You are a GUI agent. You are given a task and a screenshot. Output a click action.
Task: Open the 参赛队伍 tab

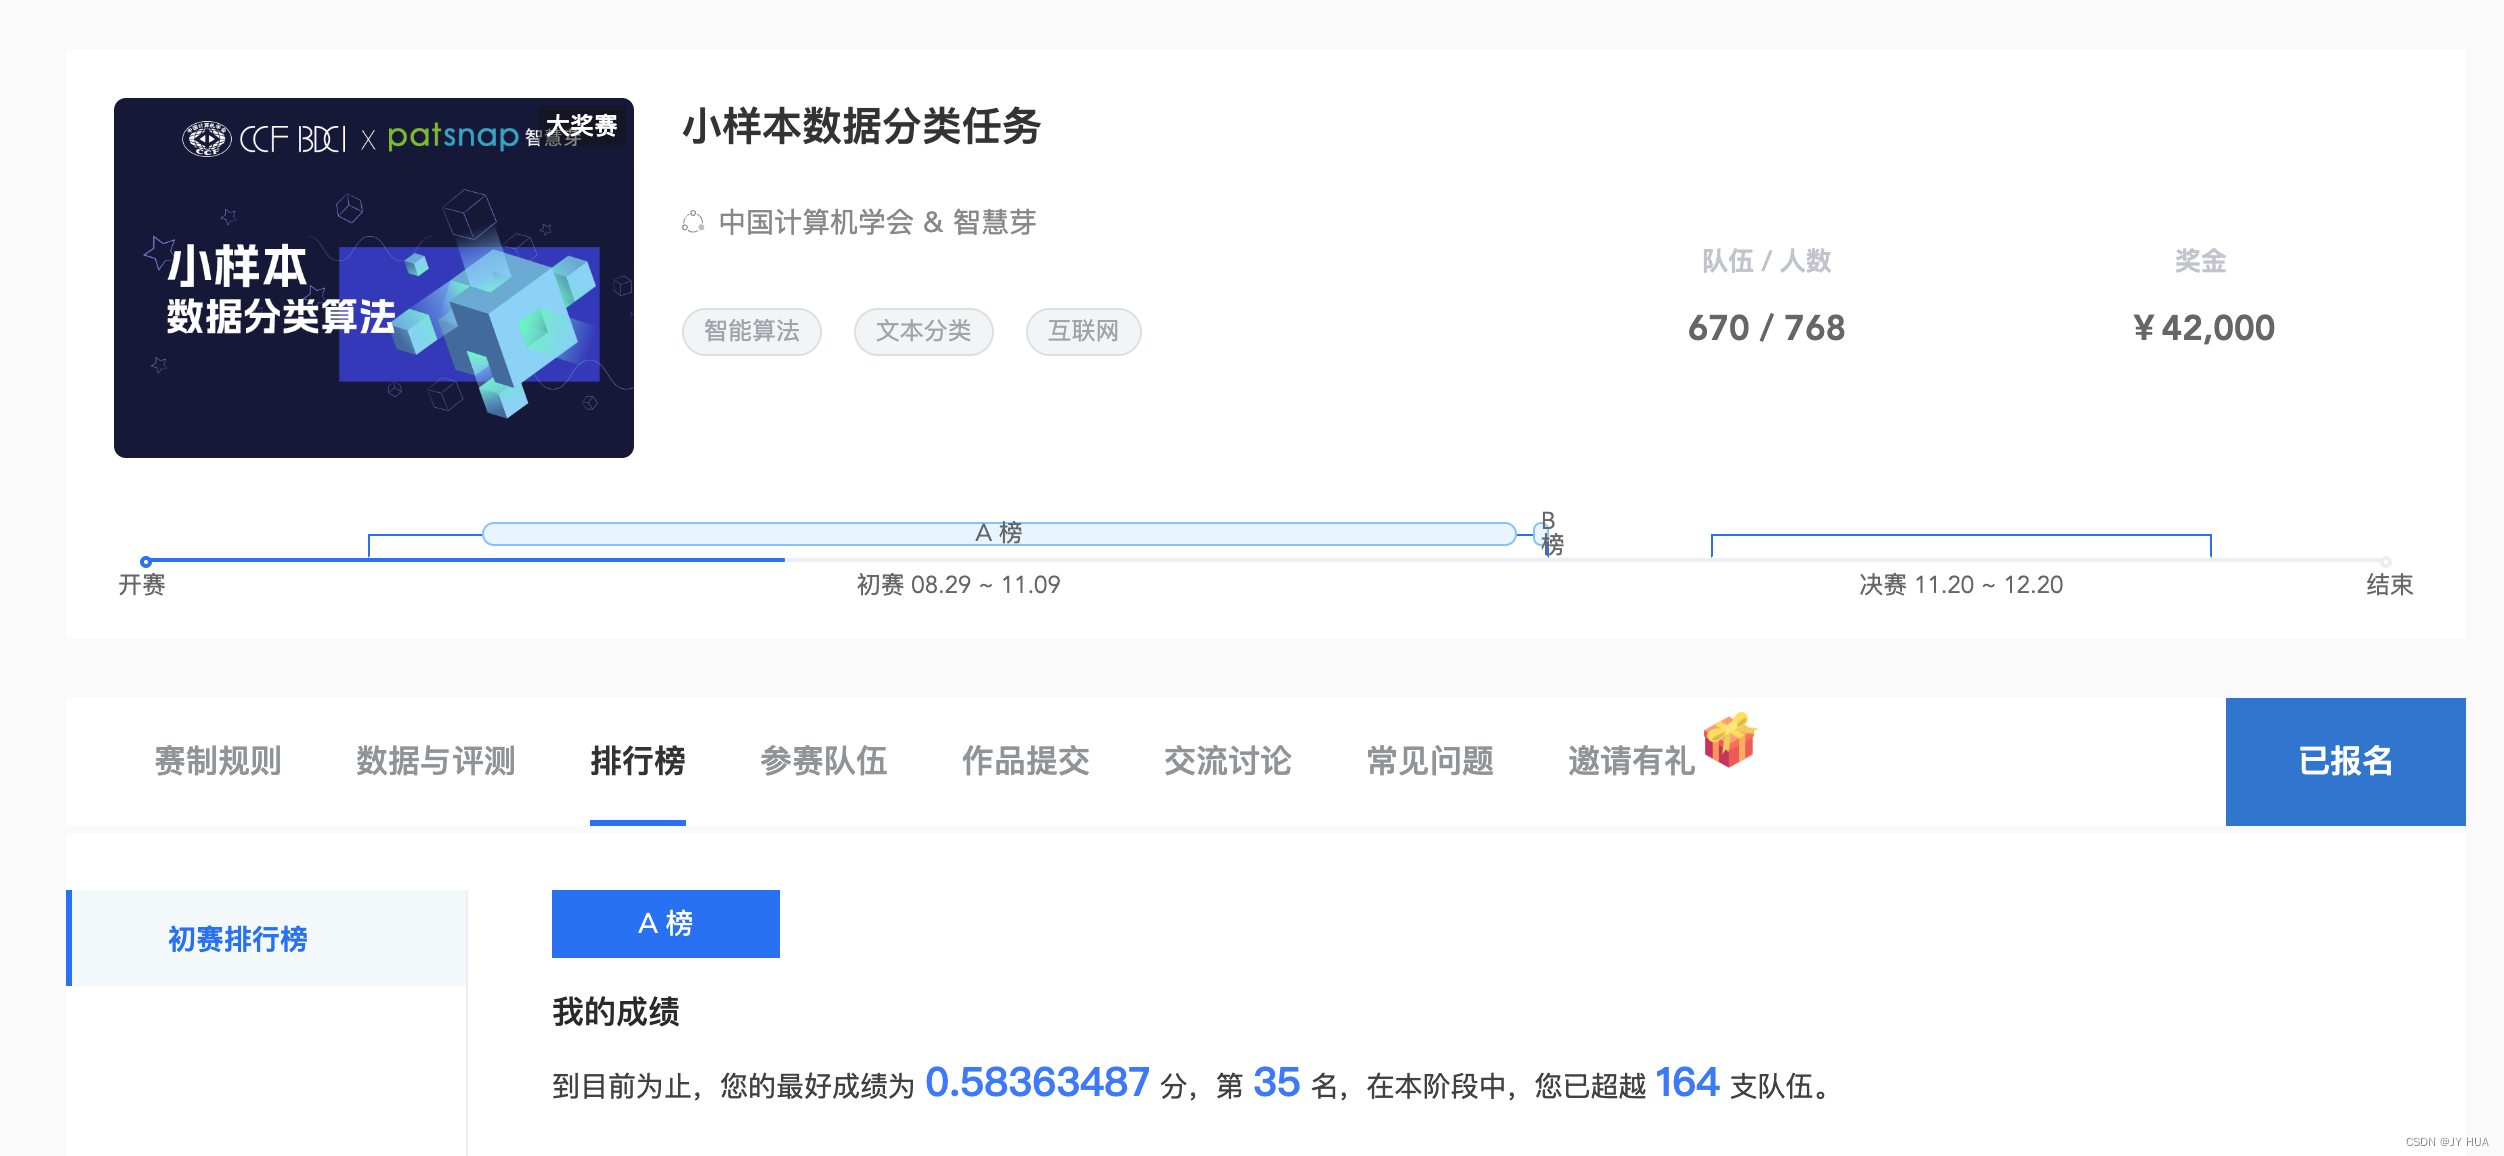pos(825,761)
